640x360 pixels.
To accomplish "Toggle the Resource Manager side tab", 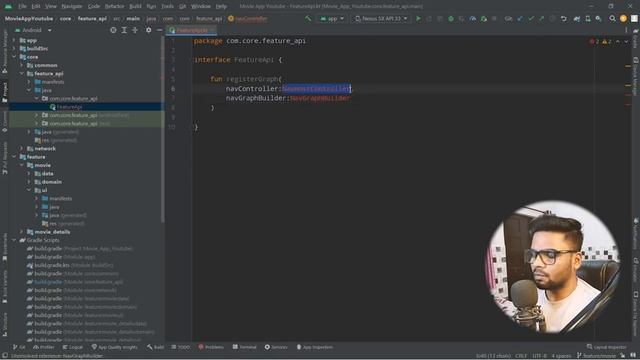I will pos(4,52).
